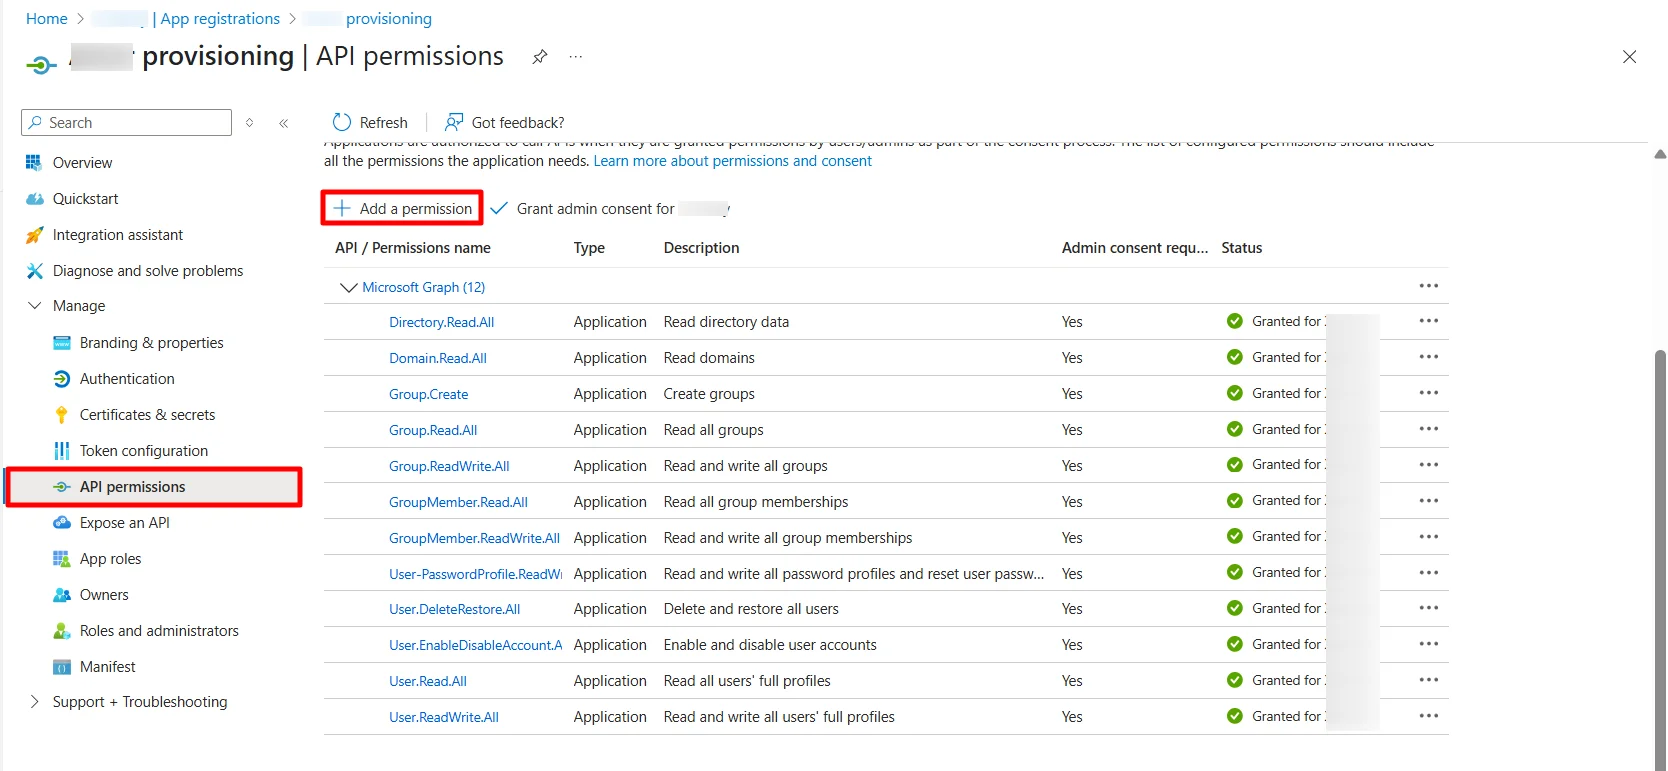This screenshot has width=1668, height=771.
Task: Click Add a permission button
Action: (x=402, y=208)
